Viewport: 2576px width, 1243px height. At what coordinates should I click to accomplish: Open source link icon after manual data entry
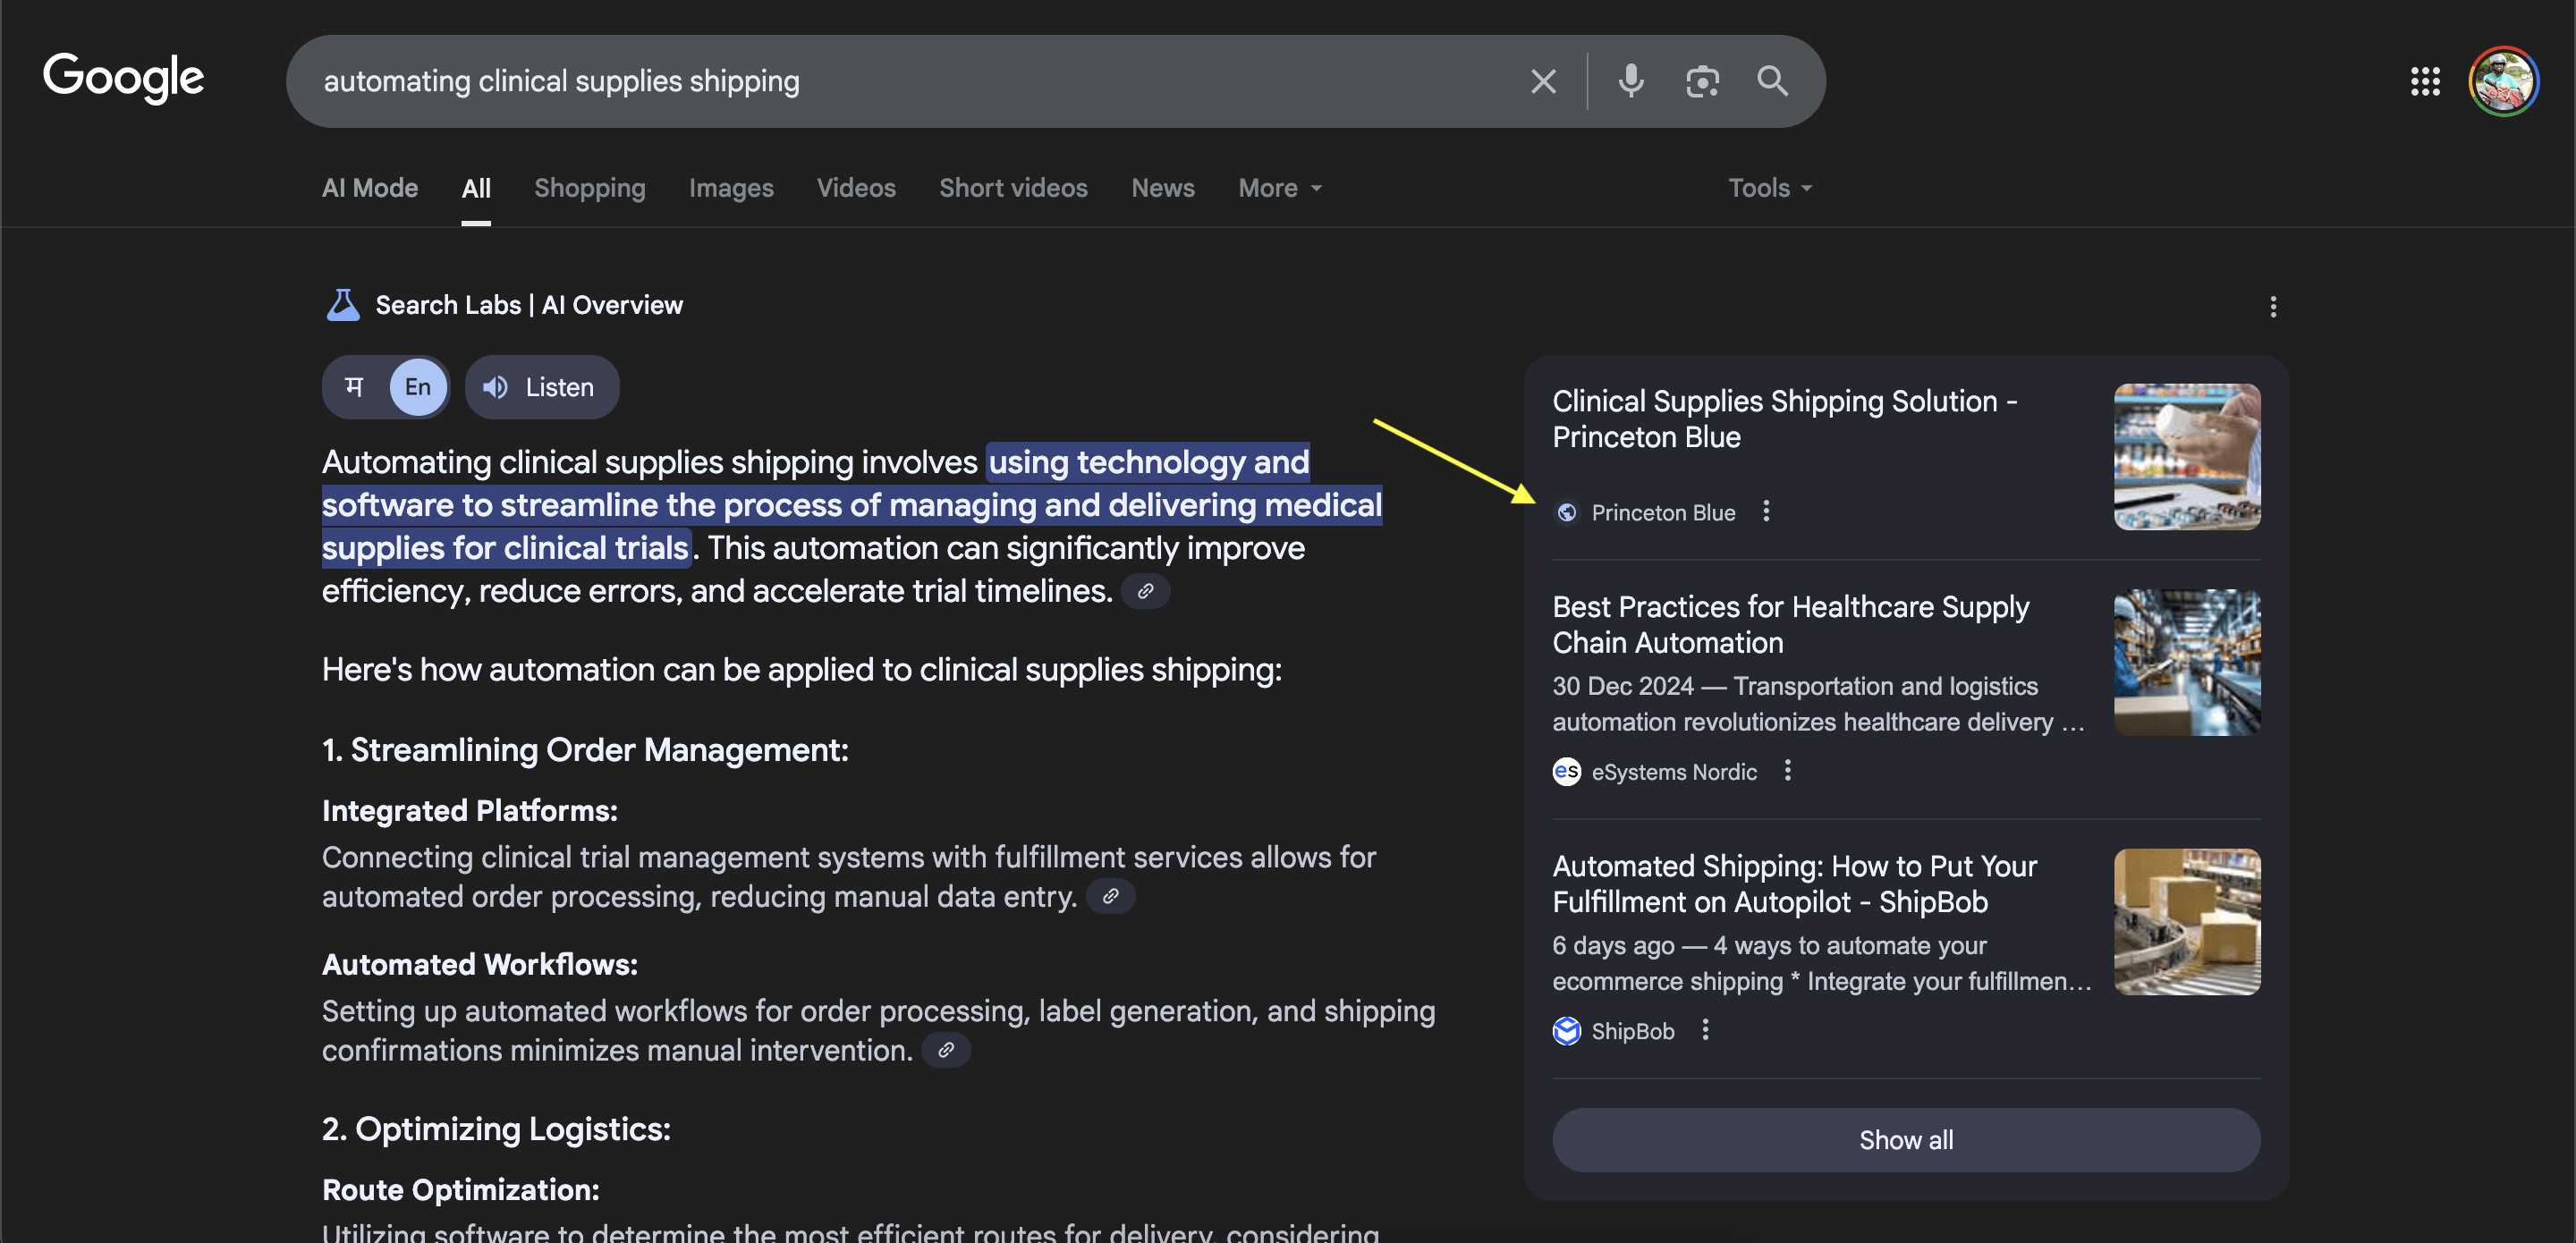(1110, 897)
